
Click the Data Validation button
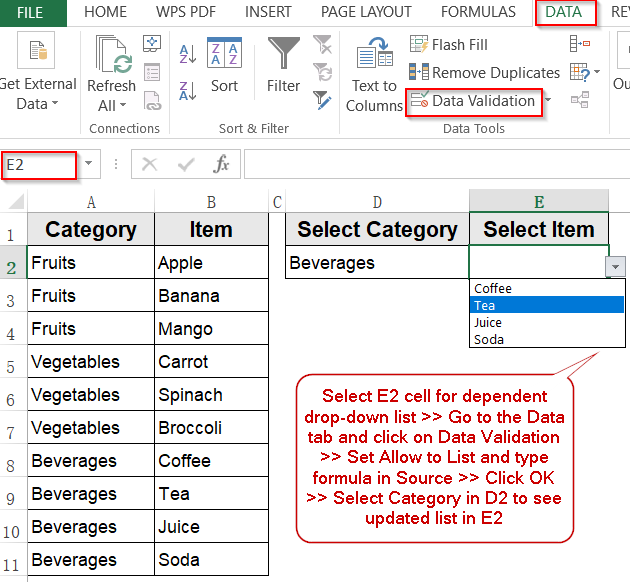(473, 102)
